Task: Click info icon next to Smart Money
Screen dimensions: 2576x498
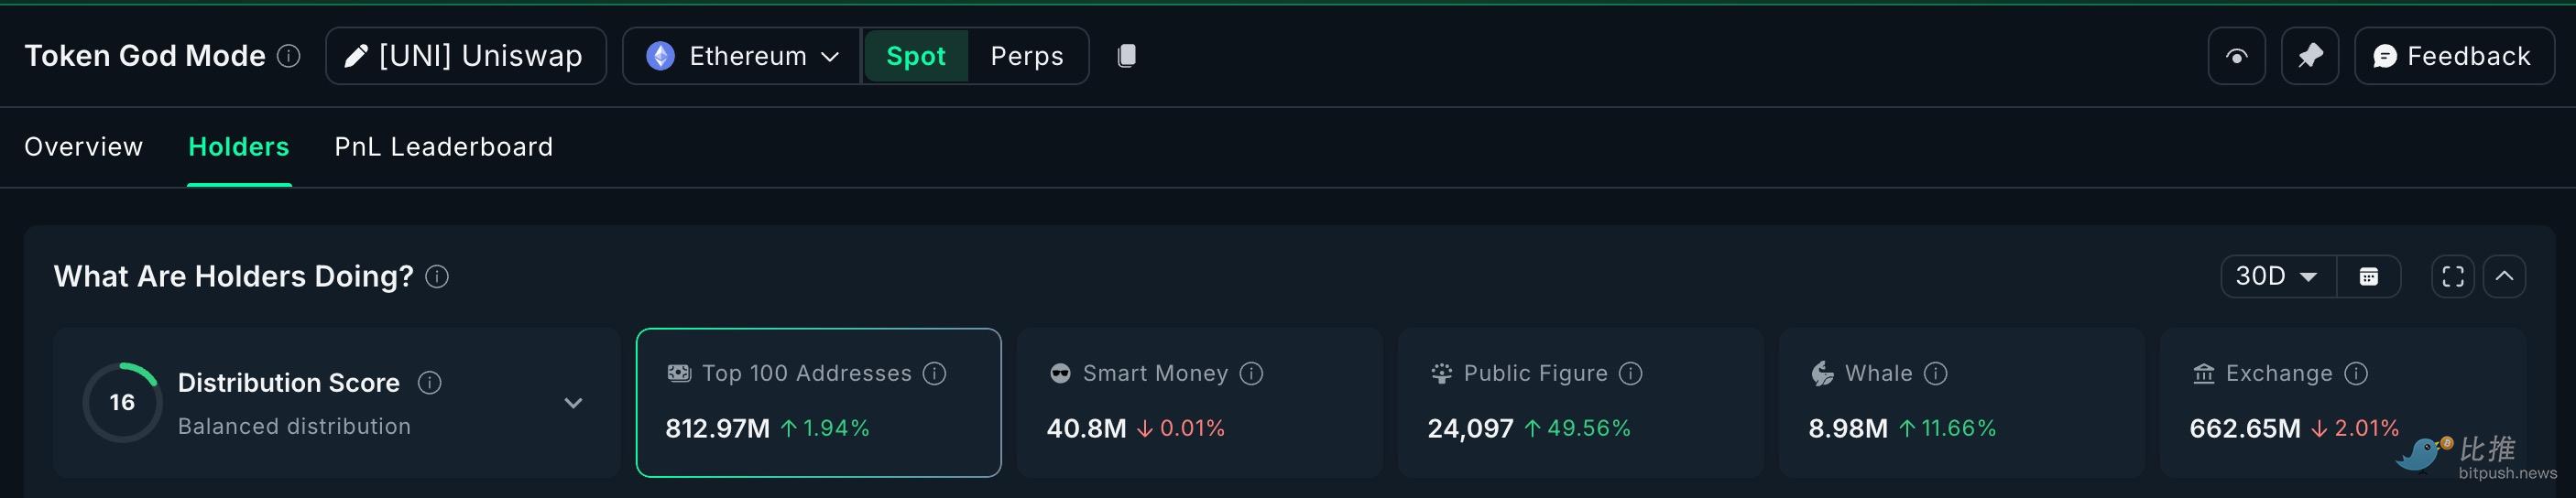Action: click(x=1251, y=374)
